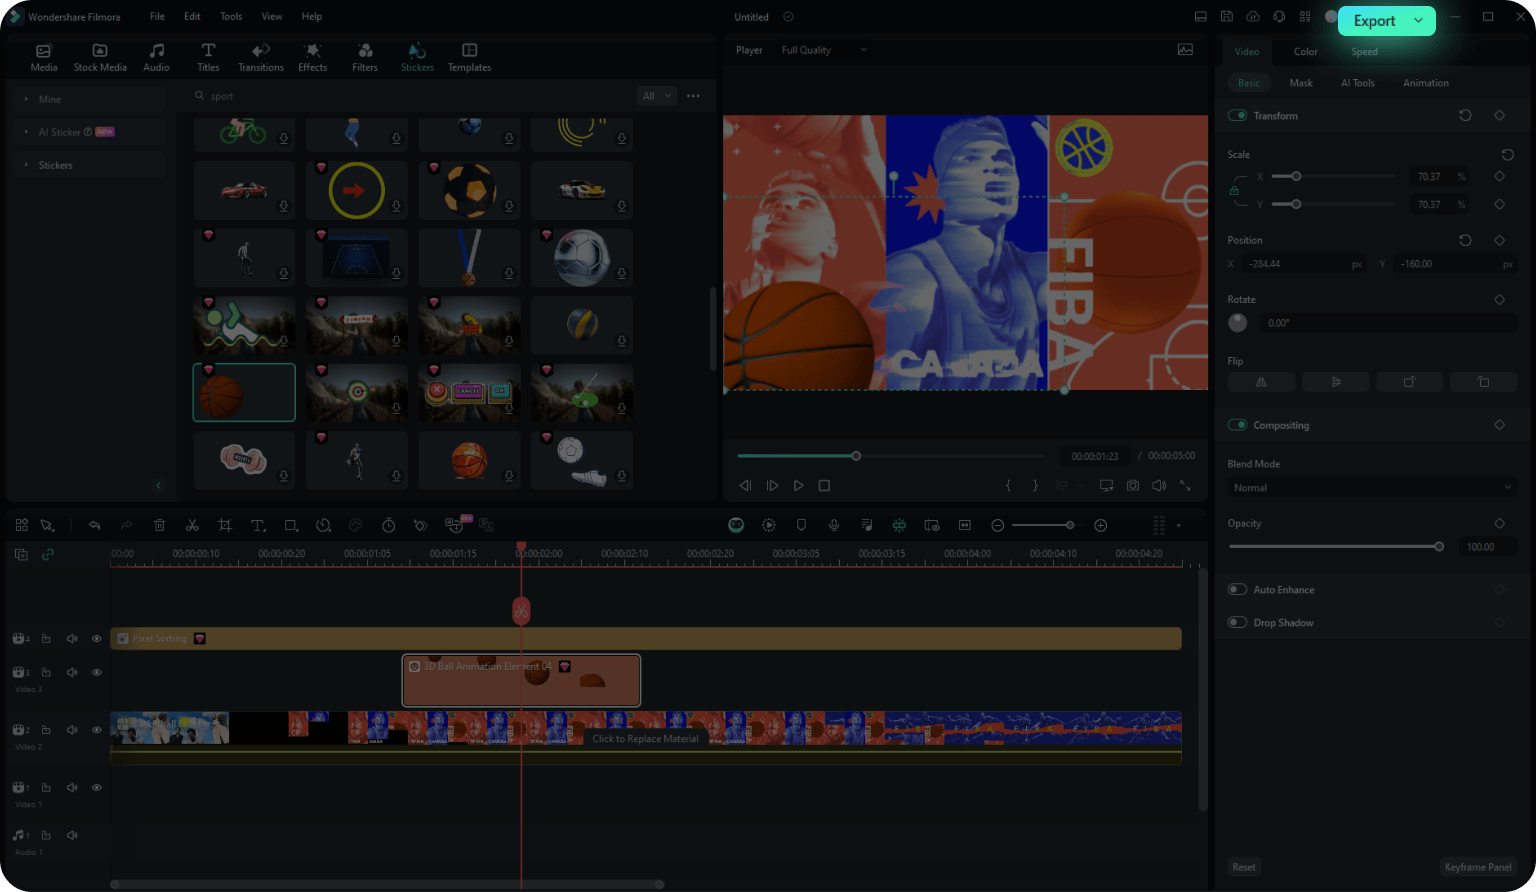Screen dimensions: 1536x892
Task: Click the speed icon in timeline toolbar
Action: [323, 525]
